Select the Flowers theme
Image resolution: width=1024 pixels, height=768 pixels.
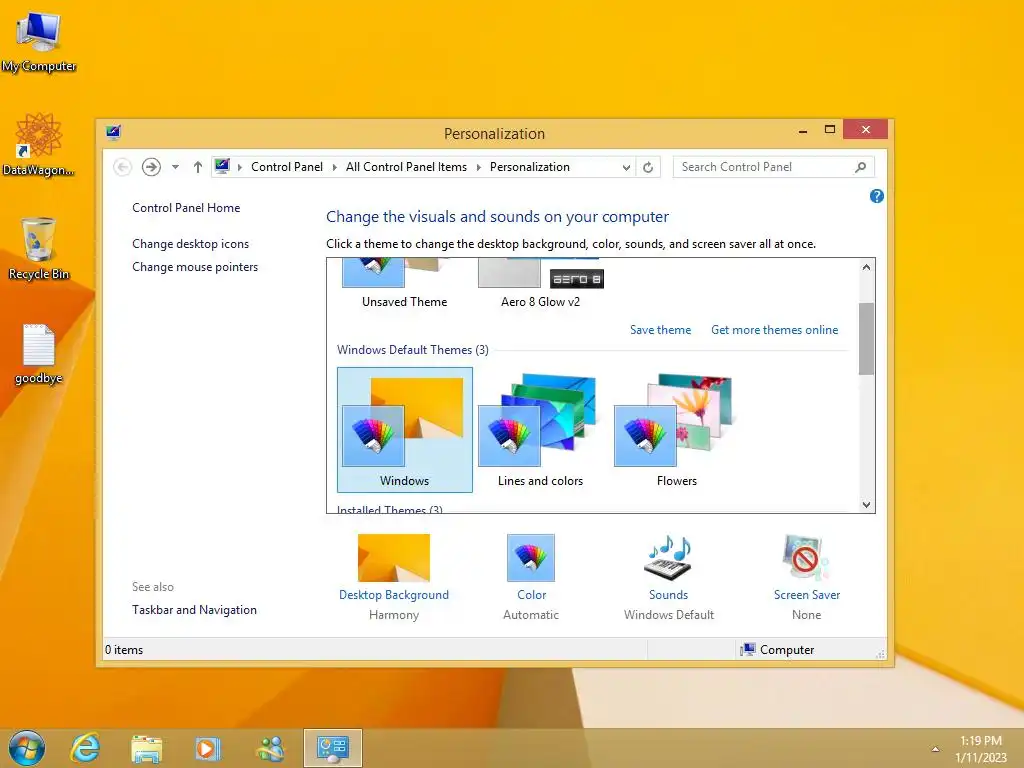point(677,430)
